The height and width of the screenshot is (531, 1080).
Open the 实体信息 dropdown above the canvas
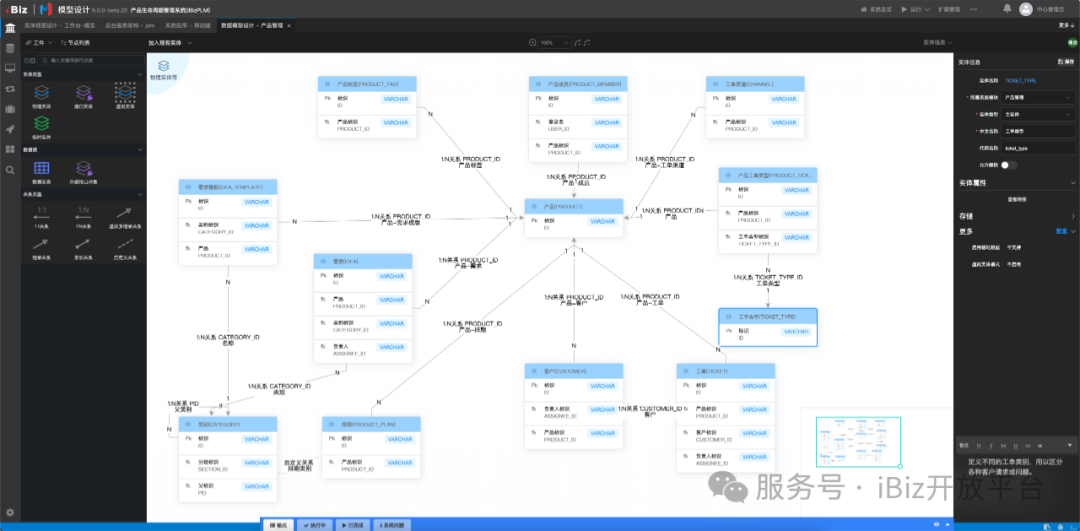pyautogui.click(x=937, y=43)
